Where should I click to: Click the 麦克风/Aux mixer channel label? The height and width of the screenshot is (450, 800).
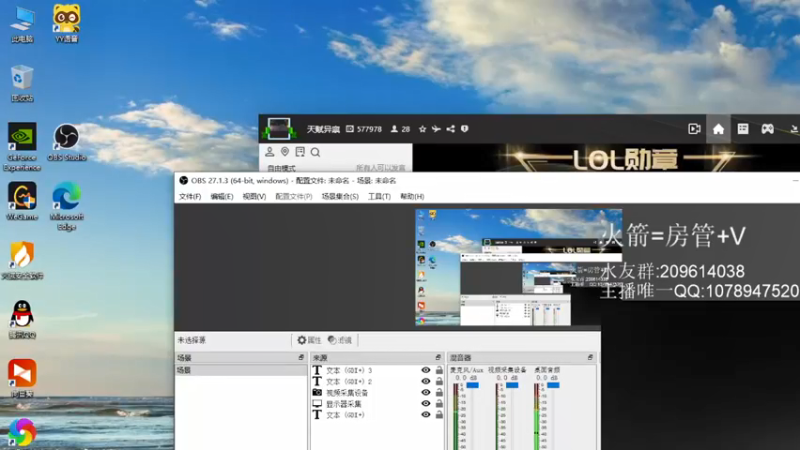(x=466, y=370)
